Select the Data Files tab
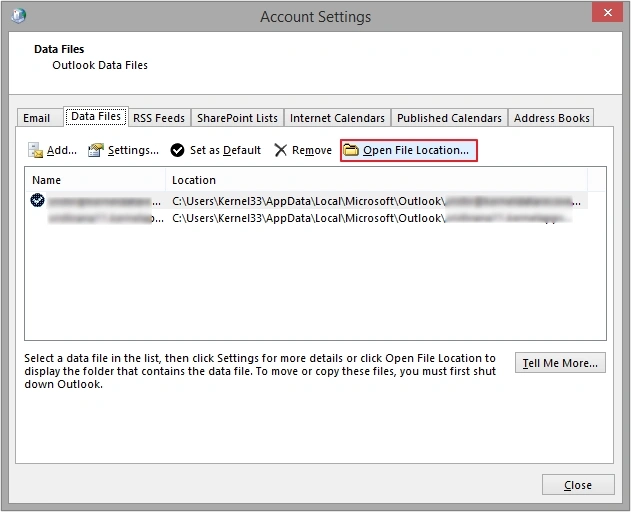Screen dimensions: 631x512 point(96,116)
